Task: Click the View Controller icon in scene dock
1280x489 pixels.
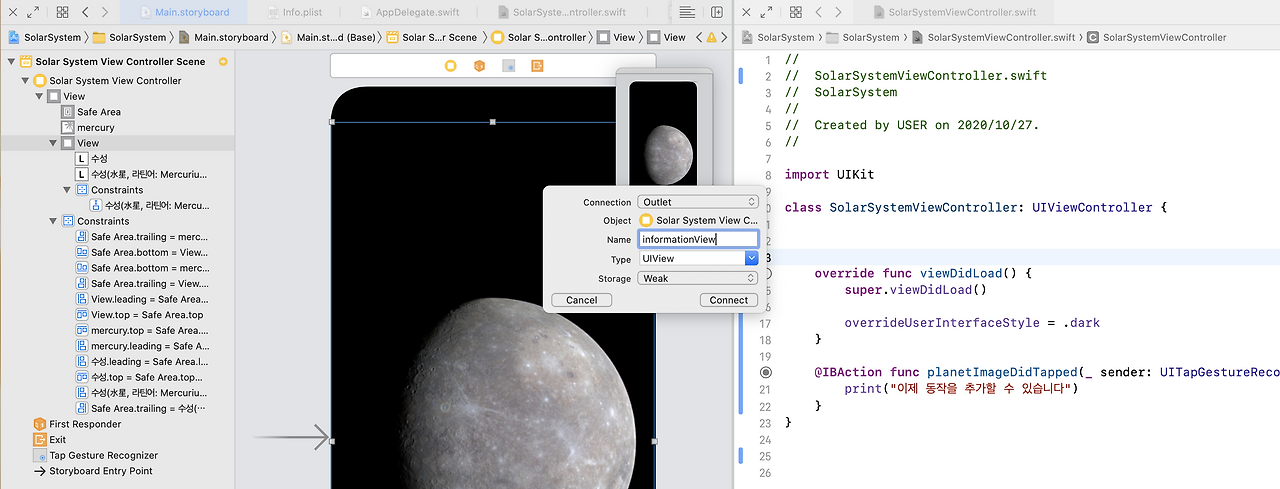Action: tap(450, 65)
